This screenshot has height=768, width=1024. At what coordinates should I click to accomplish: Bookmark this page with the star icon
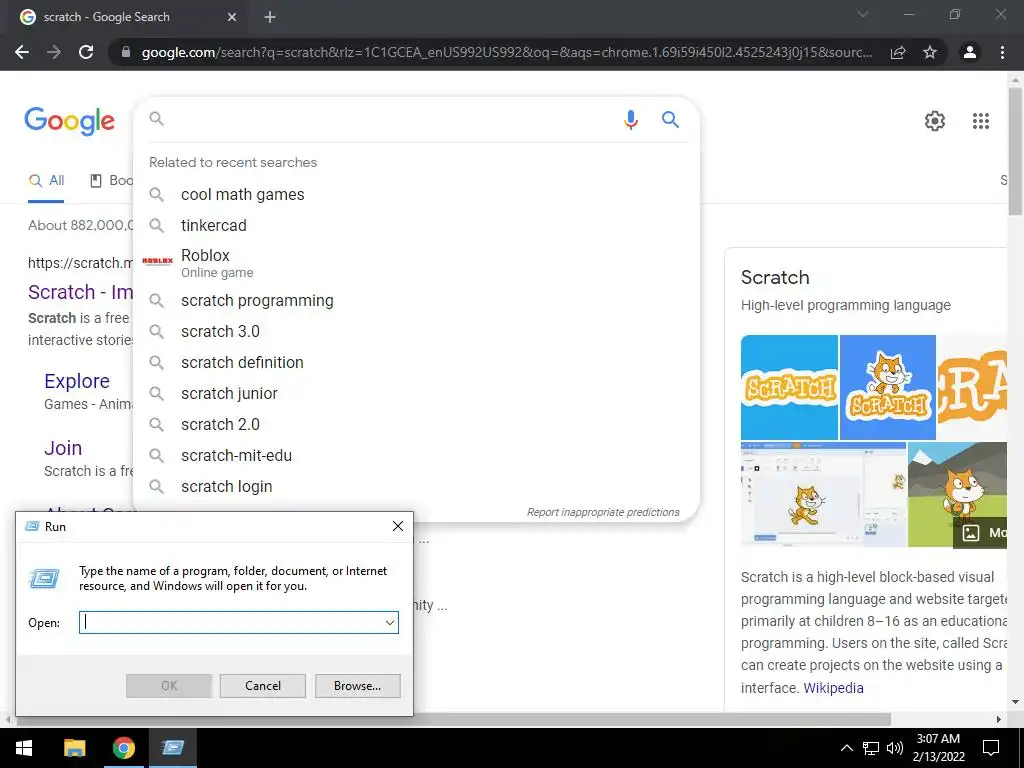pos(930,52)
